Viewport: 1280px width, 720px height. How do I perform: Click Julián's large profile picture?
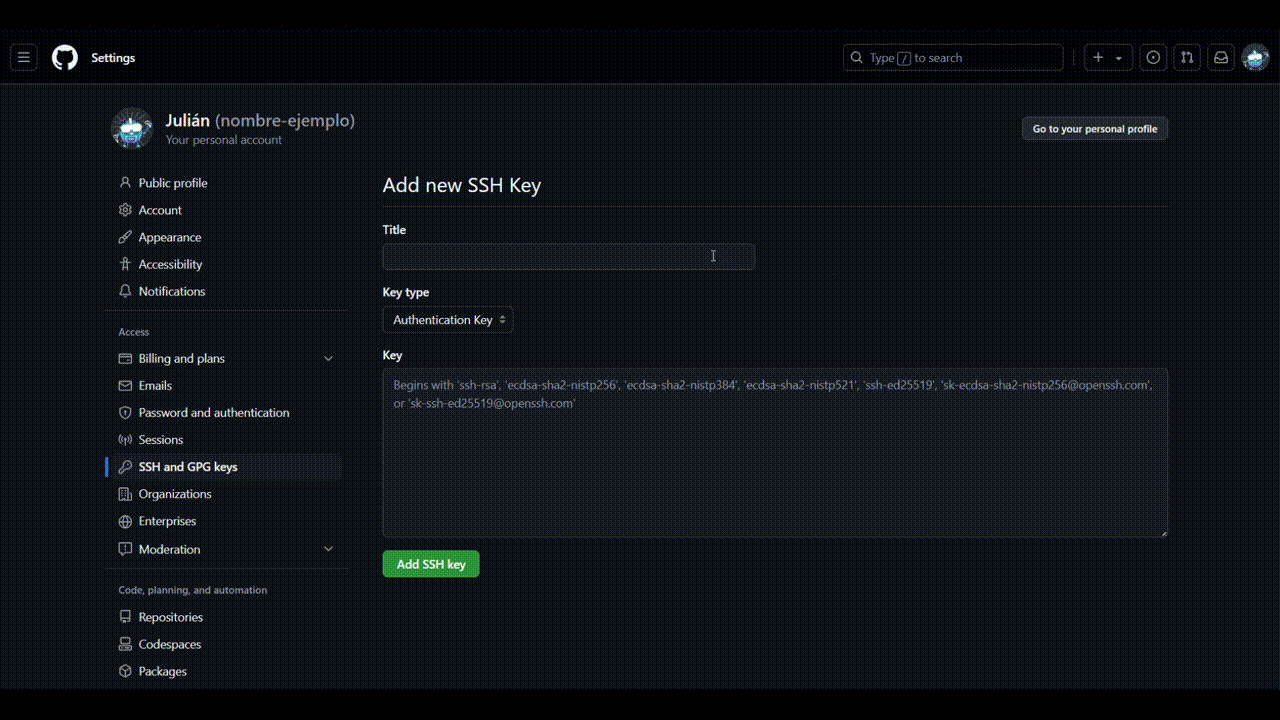click(x=132, y=129)
